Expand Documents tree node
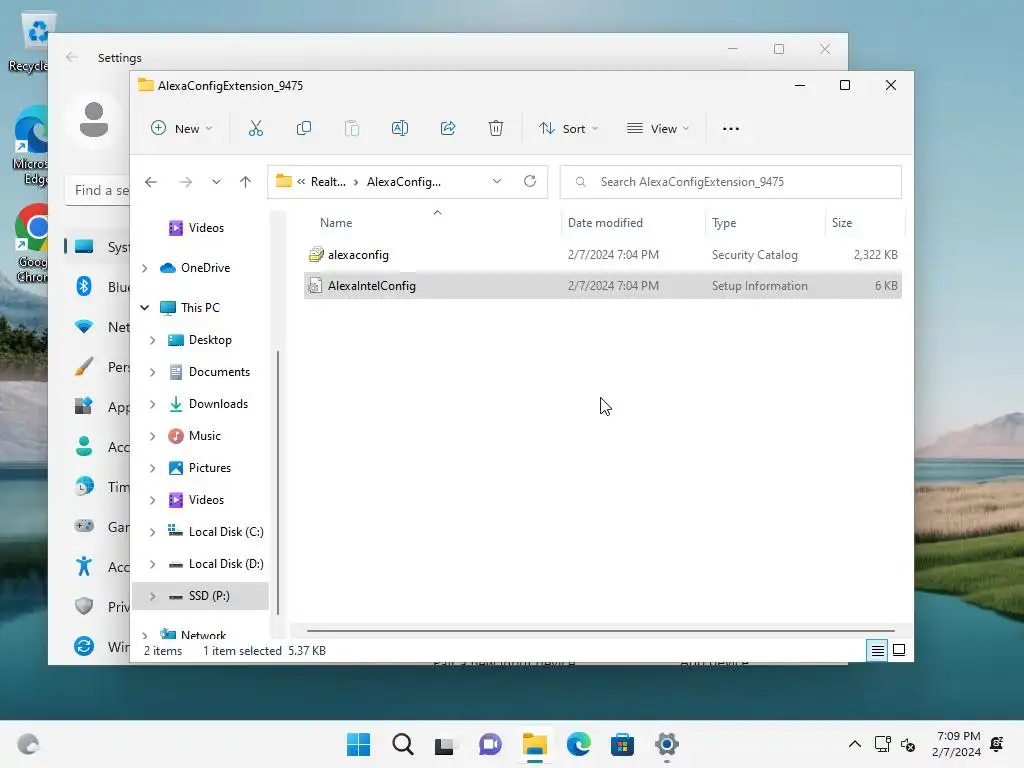 [152, 372]
